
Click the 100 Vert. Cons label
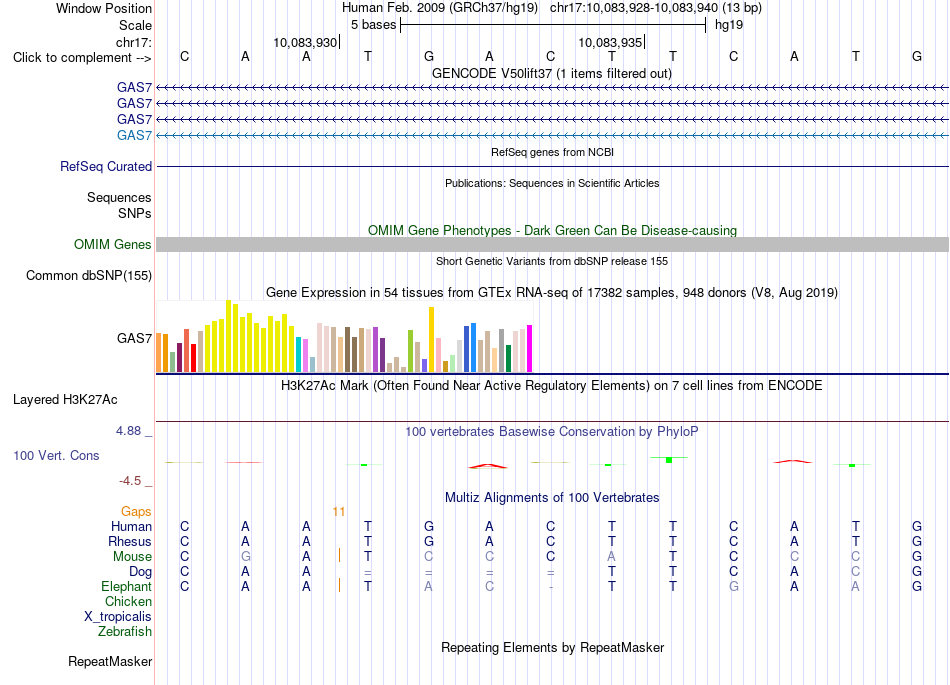click(56, 455)
